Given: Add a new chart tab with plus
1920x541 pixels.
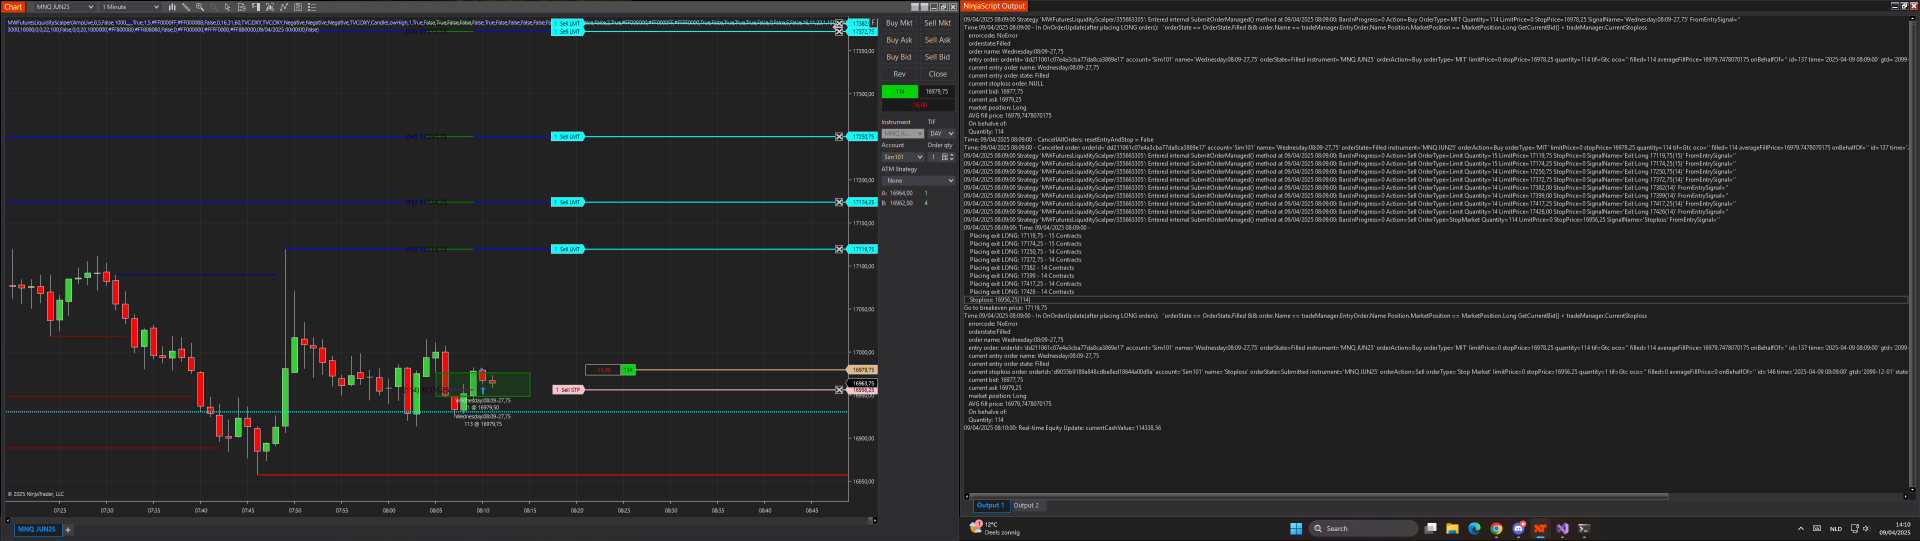Looking at the screenshot, I should tap(68, 529).
